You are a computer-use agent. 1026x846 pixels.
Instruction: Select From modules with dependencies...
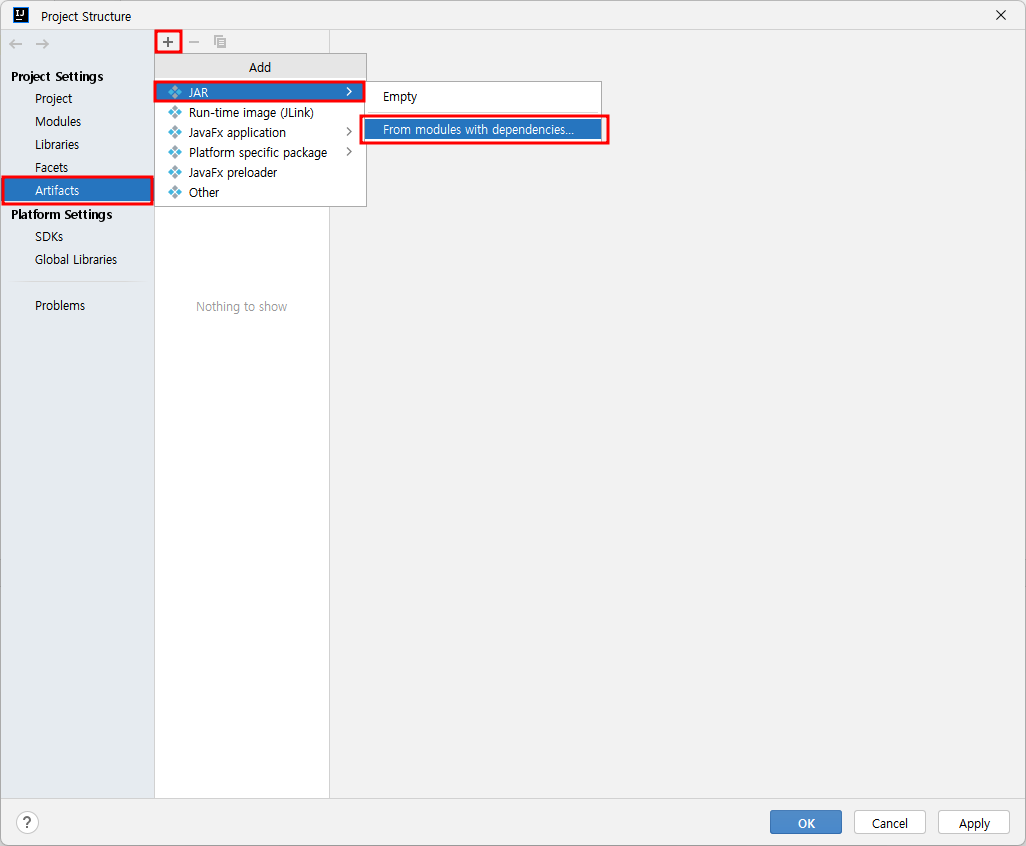[483, 130]
